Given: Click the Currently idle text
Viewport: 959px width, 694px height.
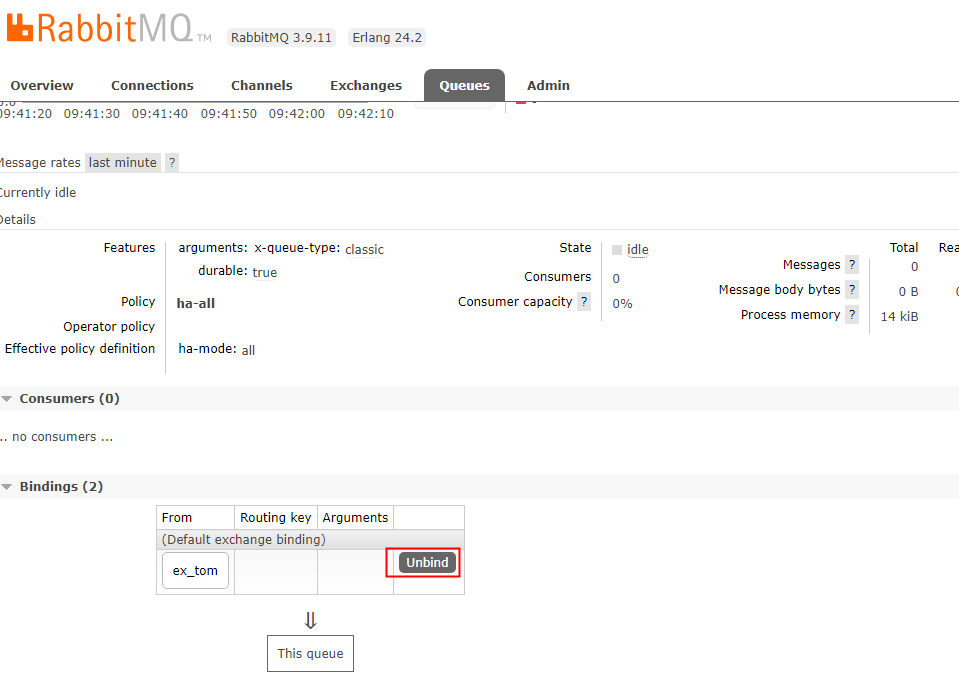Looking at the screenshot, I should click(38, 193).
